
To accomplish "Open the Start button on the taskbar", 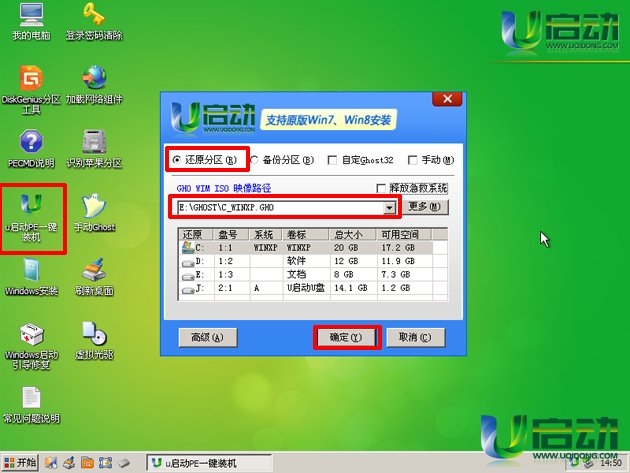I will click(20, 463).
